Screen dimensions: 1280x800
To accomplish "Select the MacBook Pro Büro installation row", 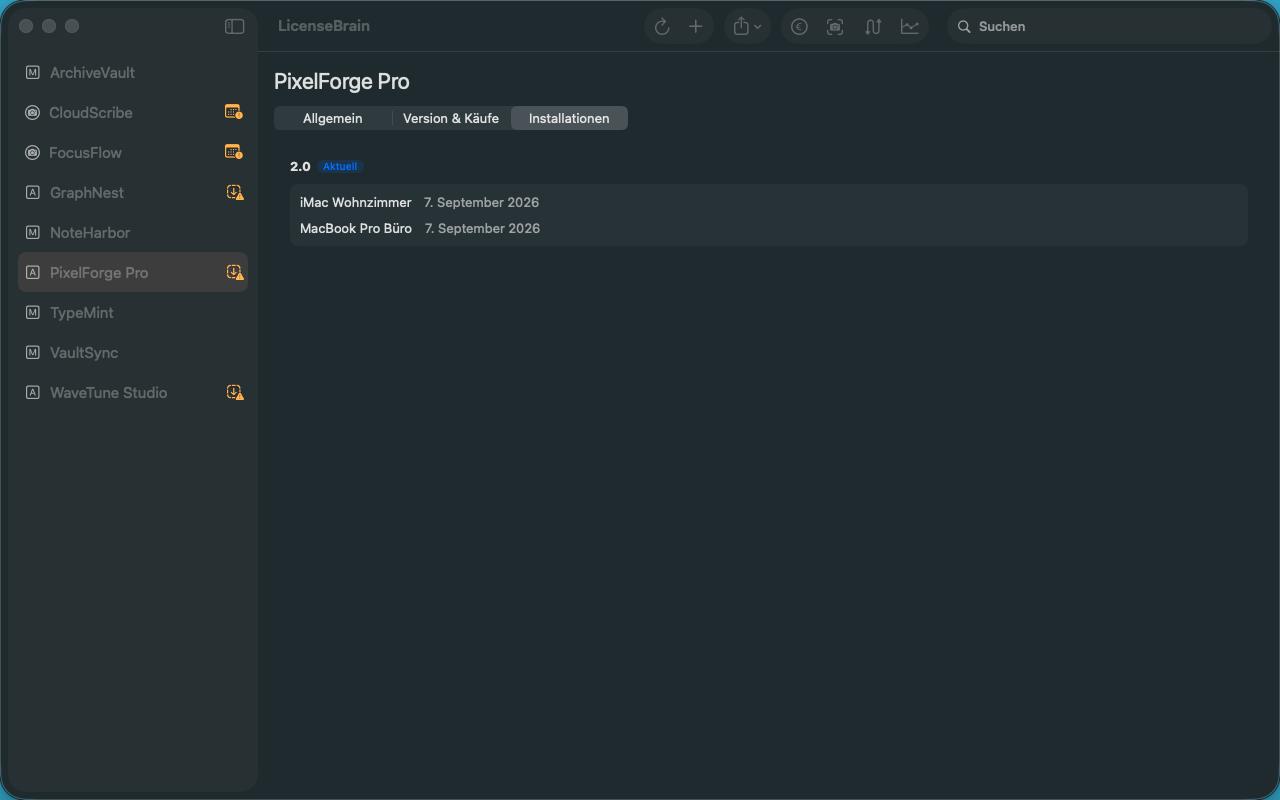I will point(768,228).
